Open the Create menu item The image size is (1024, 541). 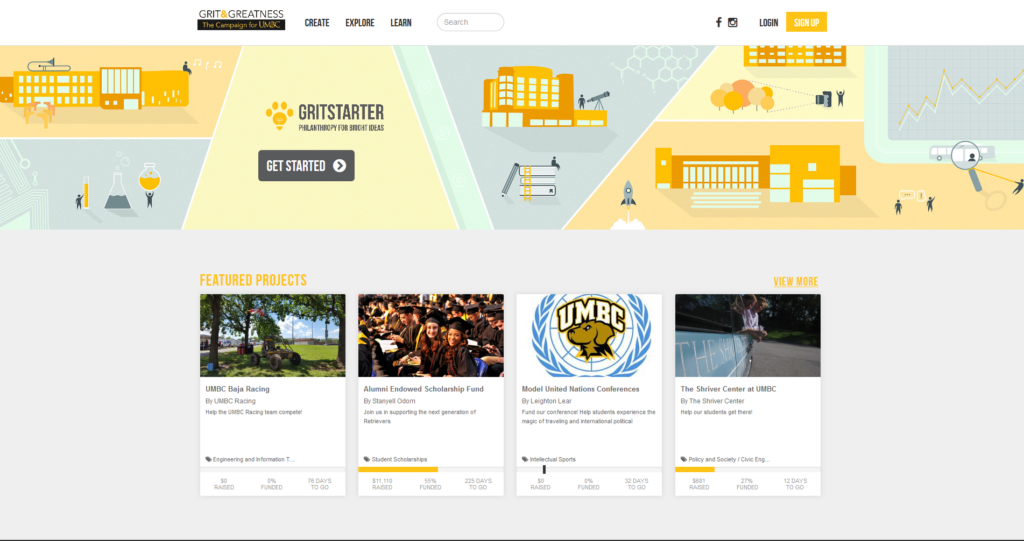[317, 23]
